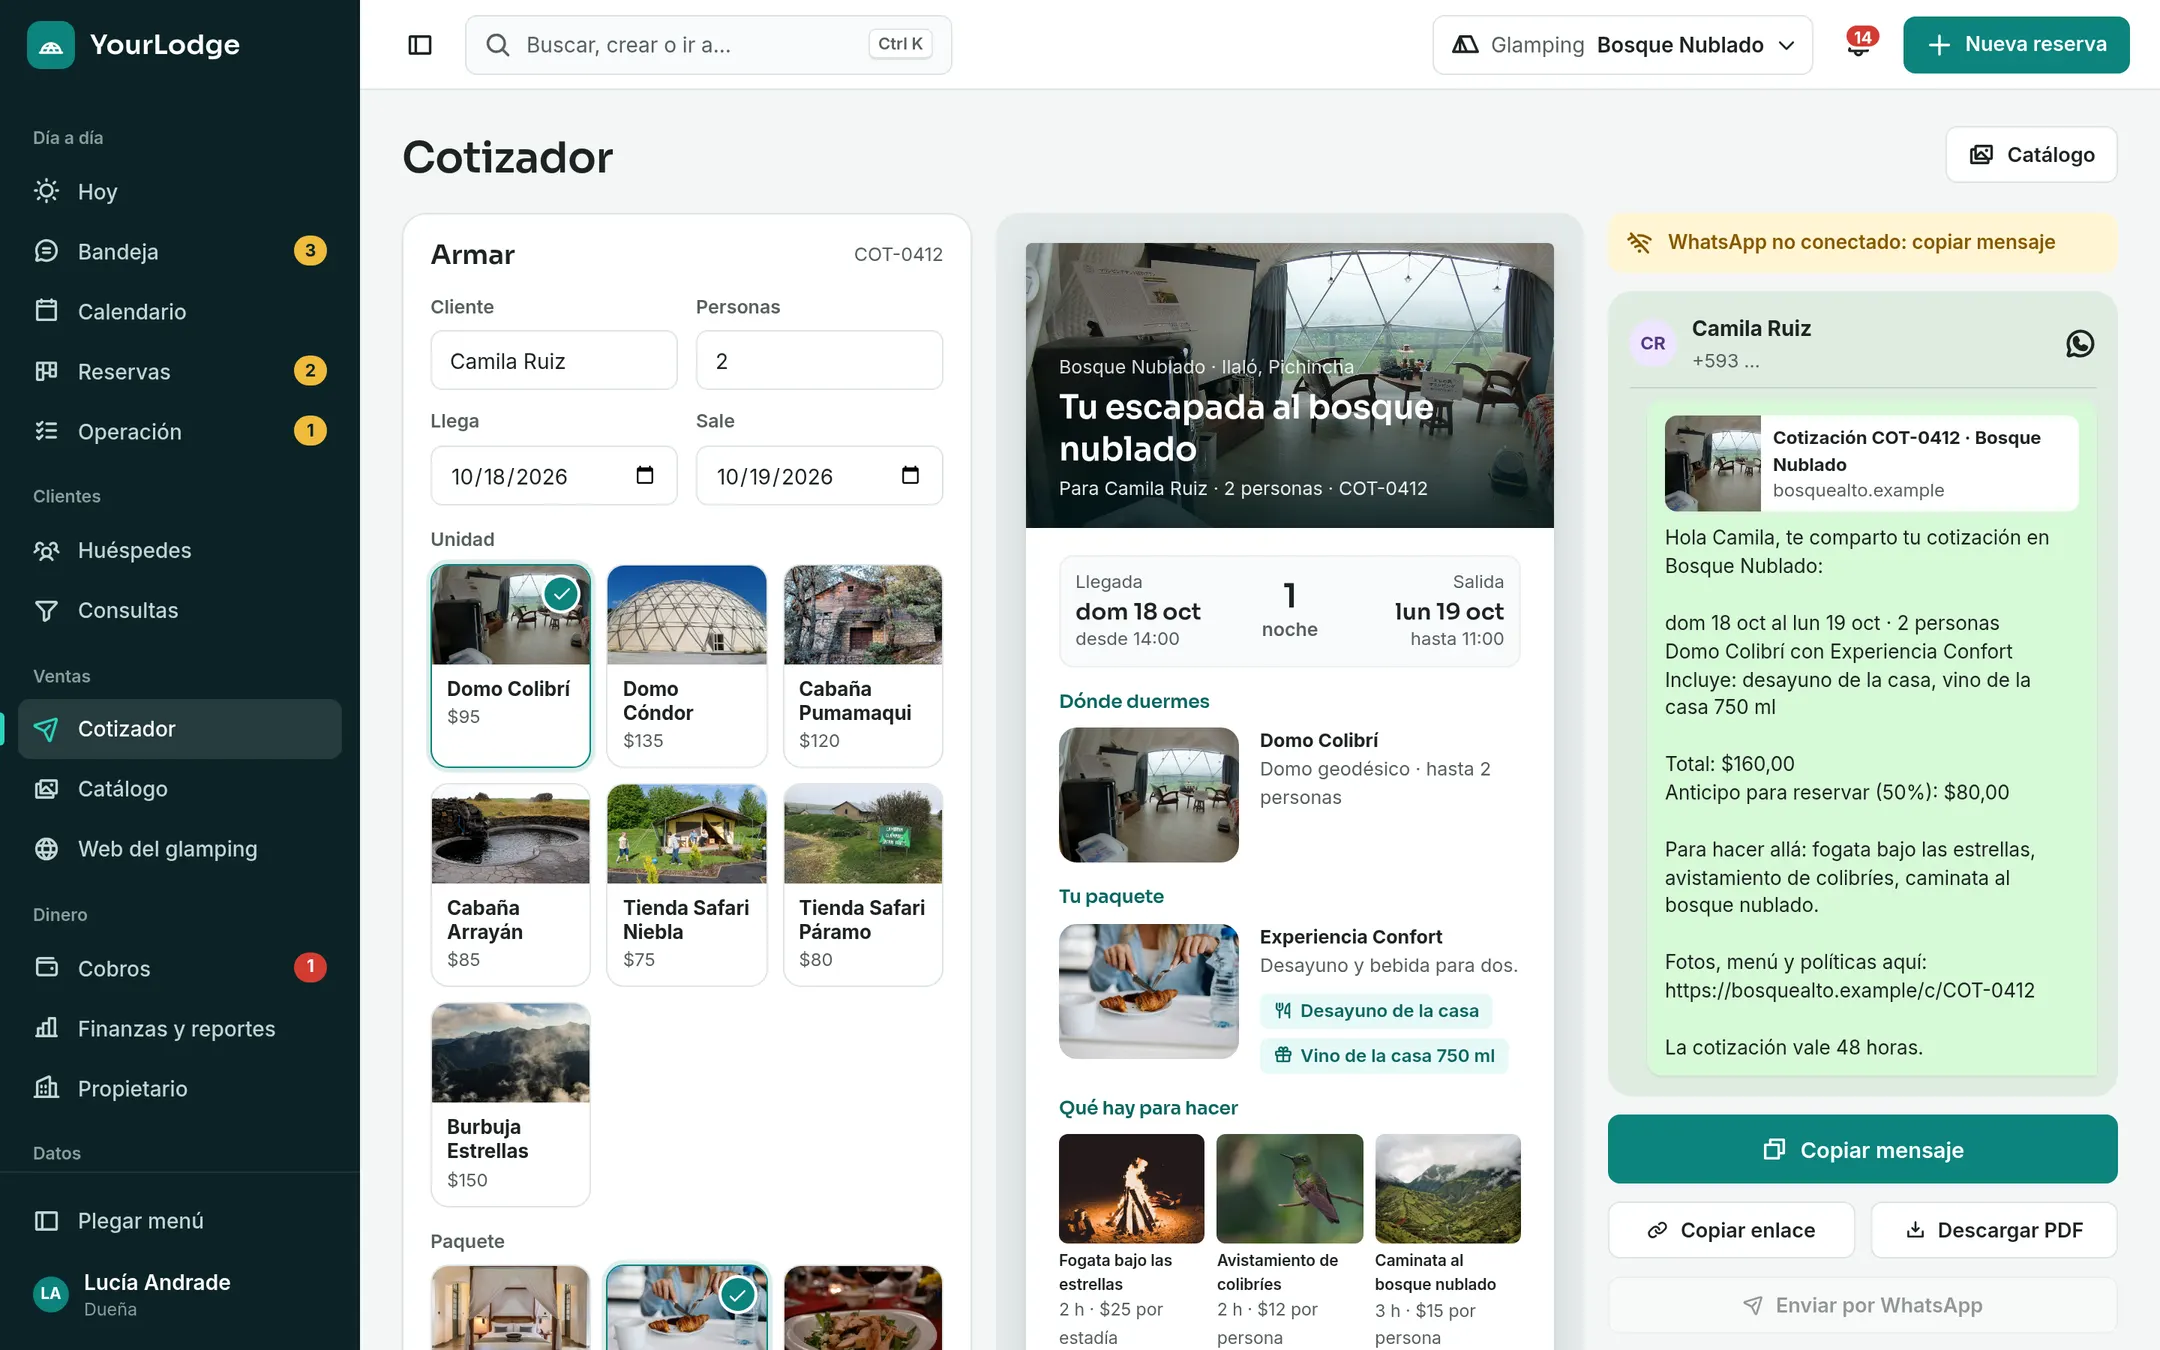This screenshot has height=1350, width=2160.
Task: Open the Sale date calendar picker
Action: click(x=910, y=475)
